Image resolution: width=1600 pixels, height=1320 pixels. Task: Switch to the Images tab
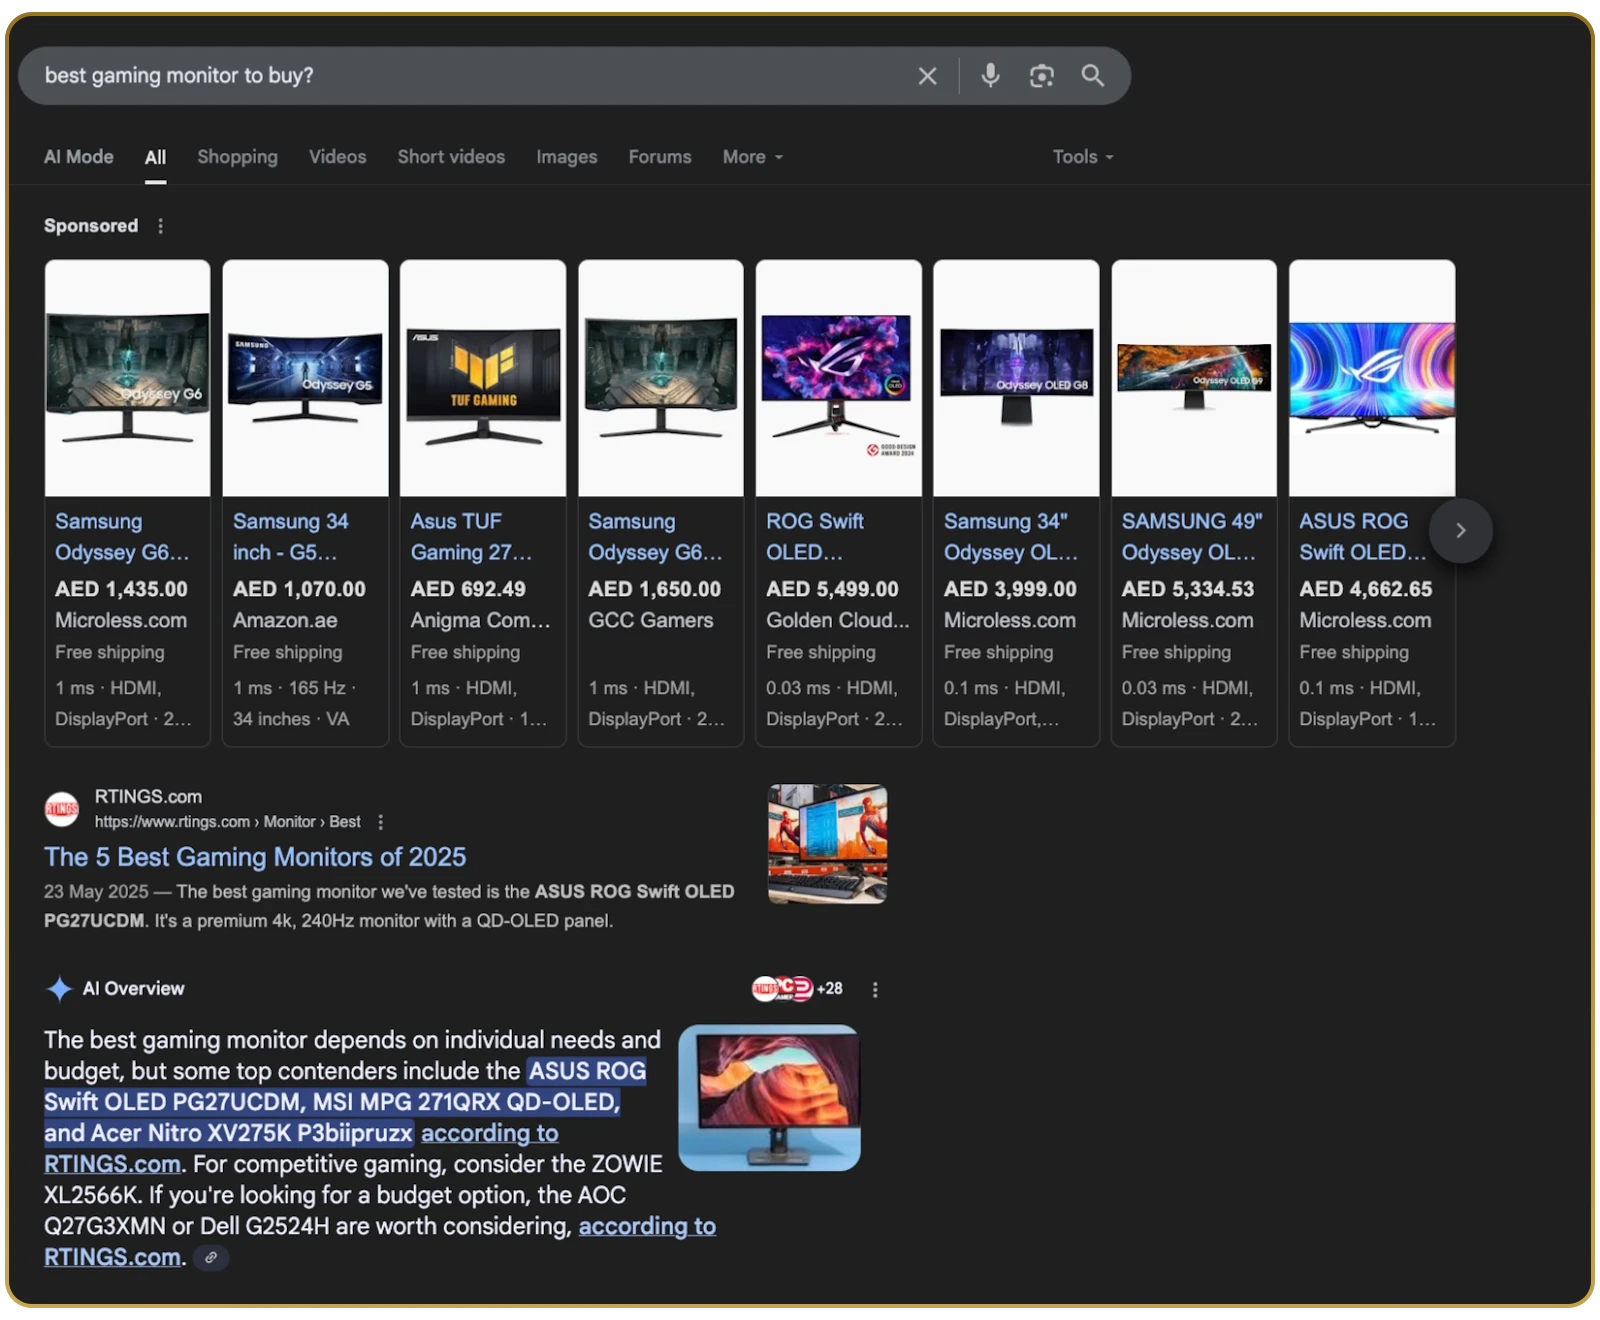(566, 157)
